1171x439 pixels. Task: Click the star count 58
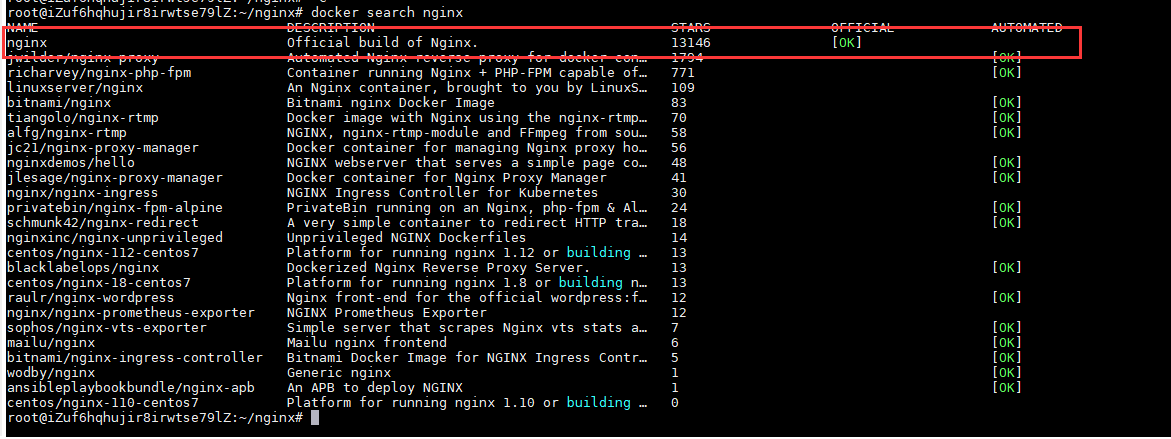pyautogui.click(x=679, y=132)
